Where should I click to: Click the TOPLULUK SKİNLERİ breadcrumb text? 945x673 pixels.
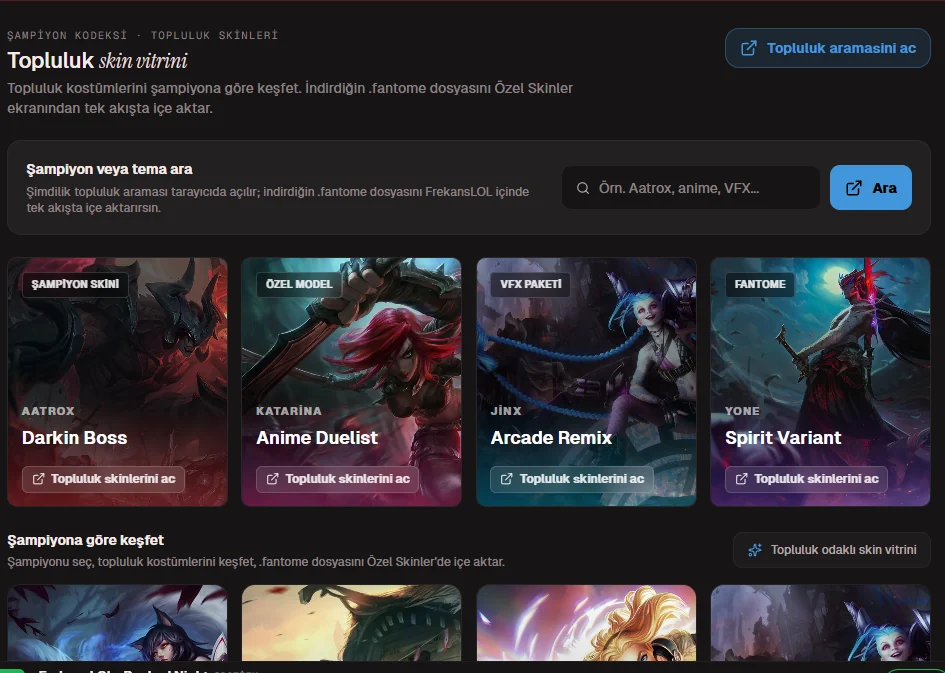(x=215, y=35)
